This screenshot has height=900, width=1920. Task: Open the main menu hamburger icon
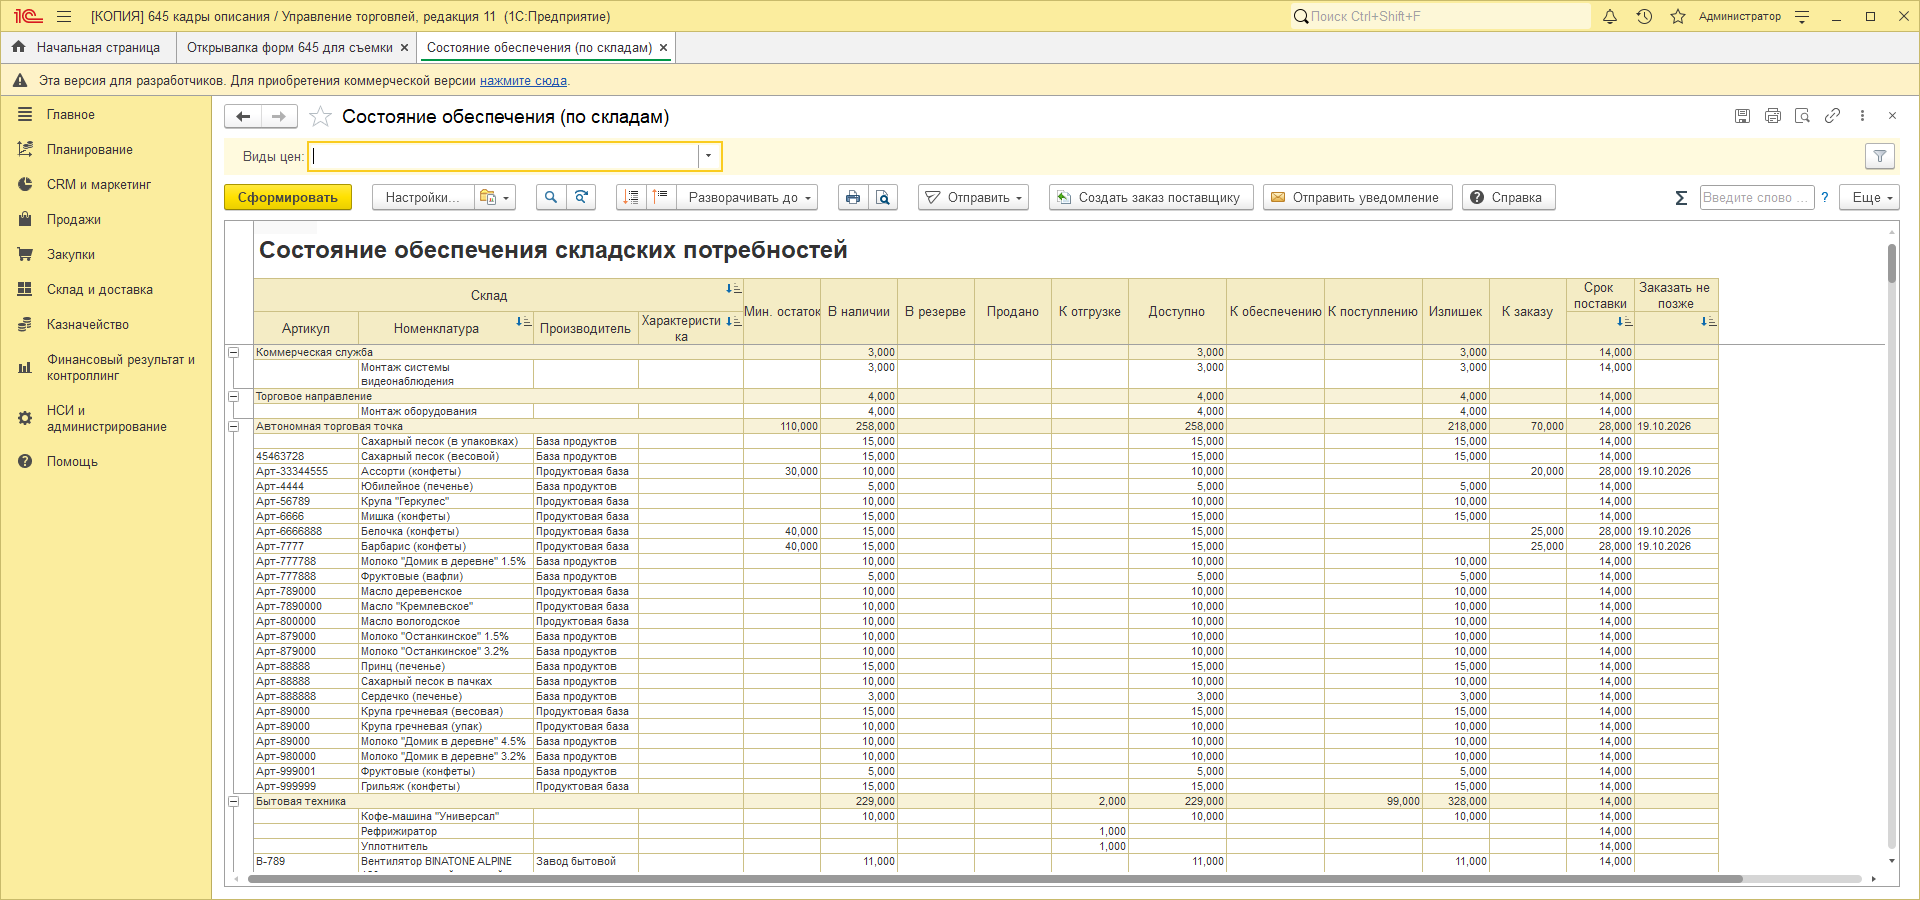click(64, 17)
